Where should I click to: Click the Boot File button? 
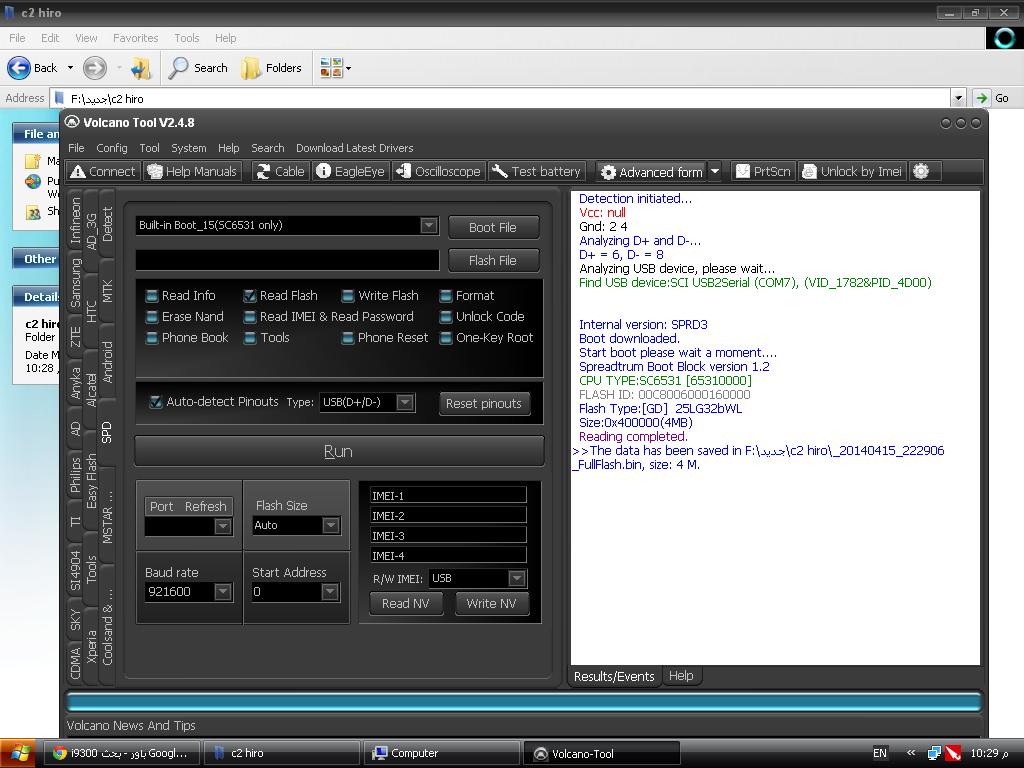[x=493, y=227]
